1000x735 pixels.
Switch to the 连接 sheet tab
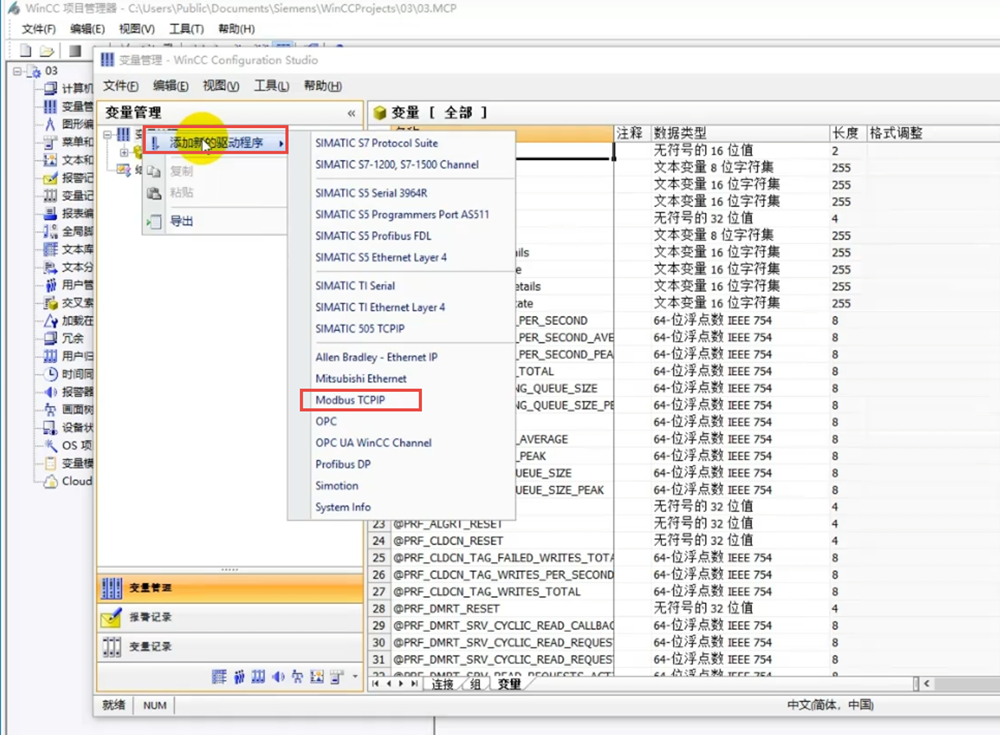click(x=443, y=684)
